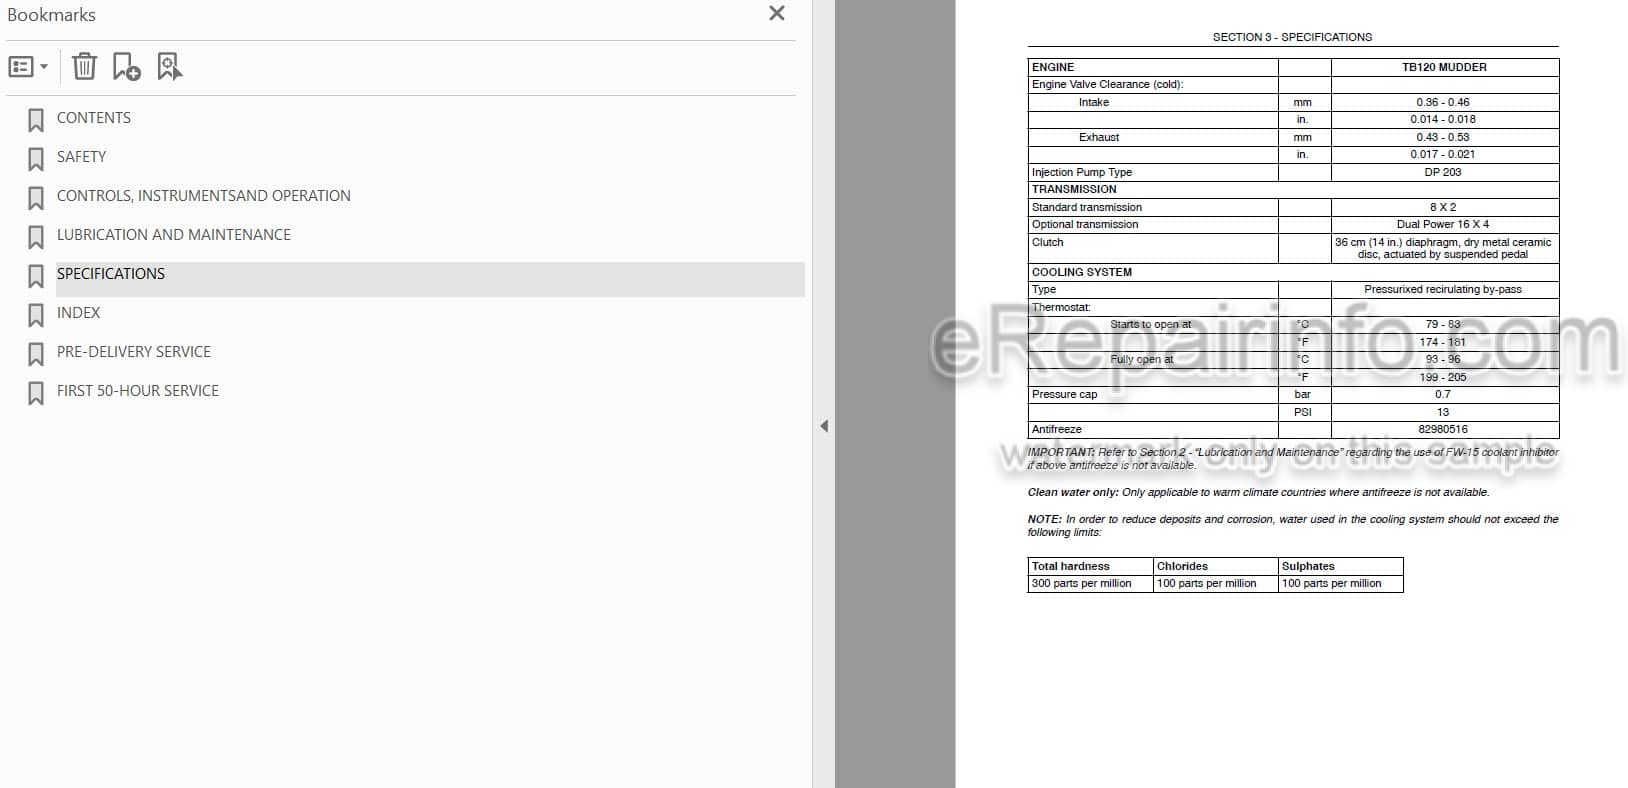Viewport: 1628px width, 788px height.
Task: Click the bookmark icon beside INDEX
Action: click(x=36, y=315)
